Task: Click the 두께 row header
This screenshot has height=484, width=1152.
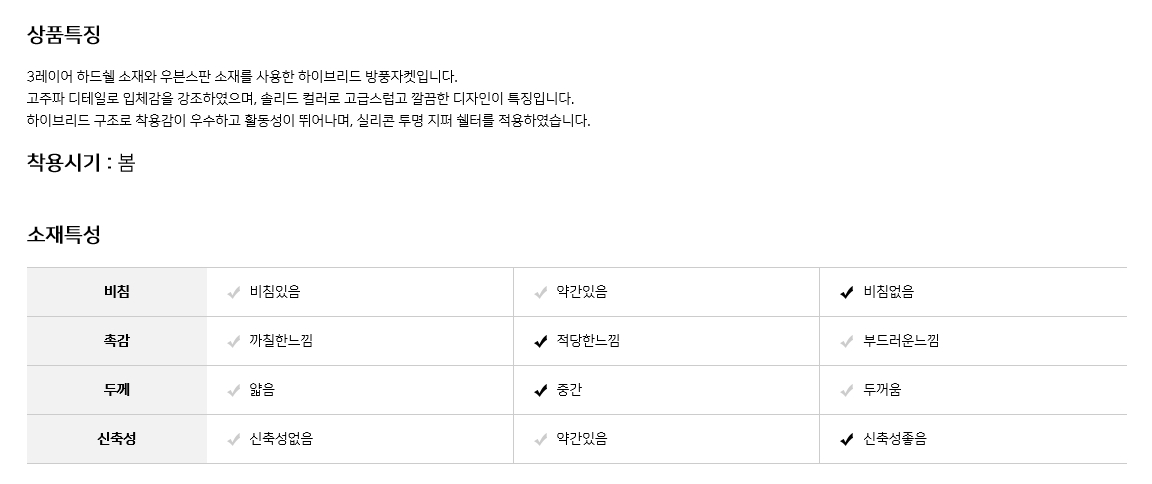Action: 117,390
